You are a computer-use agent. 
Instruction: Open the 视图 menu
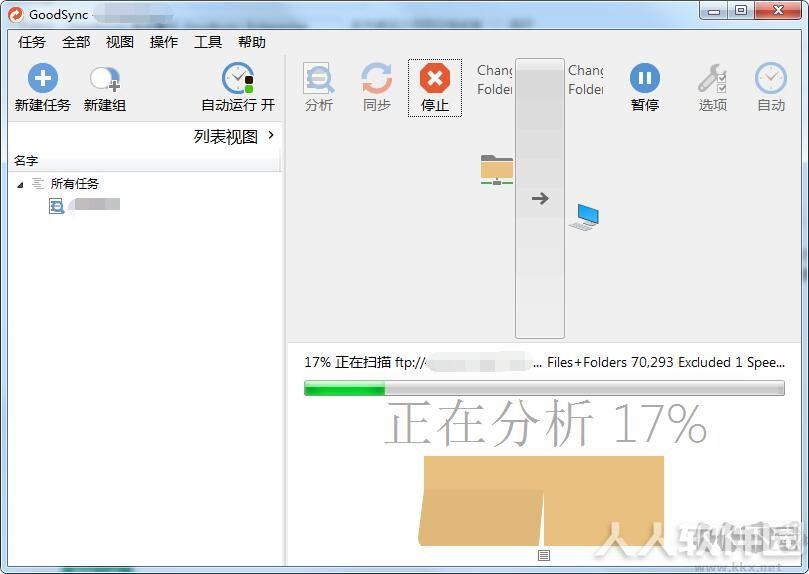[x=120, y=42]
